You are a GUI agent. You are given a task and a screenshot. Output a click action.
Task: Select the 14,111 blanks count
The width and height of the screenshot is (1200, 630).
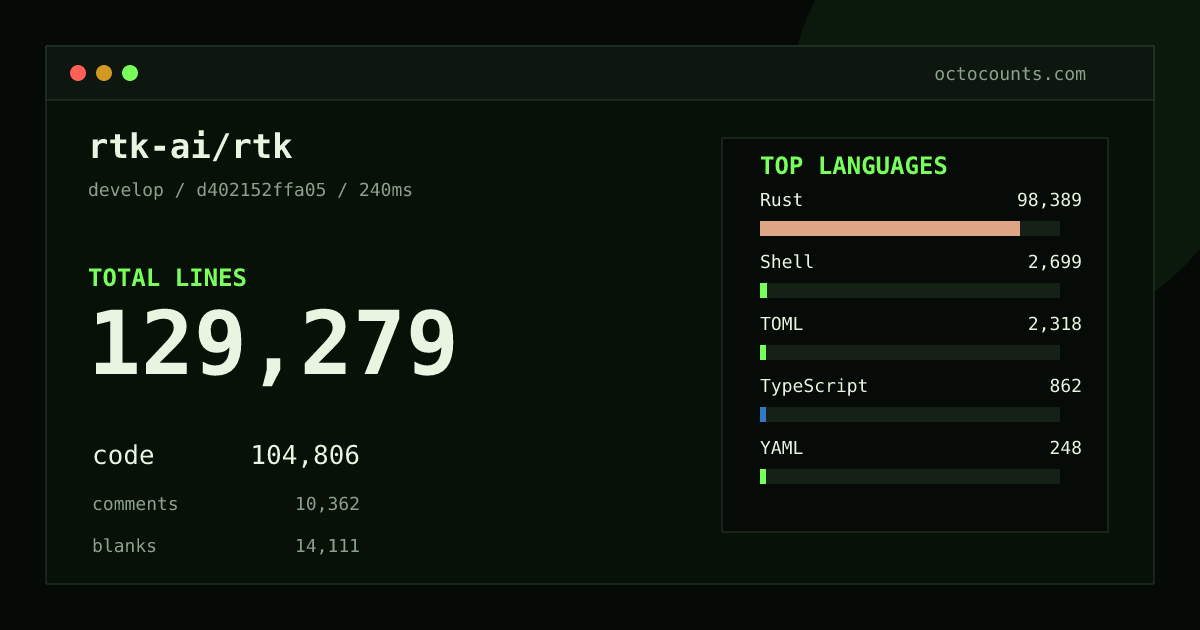tap(327, 547)
